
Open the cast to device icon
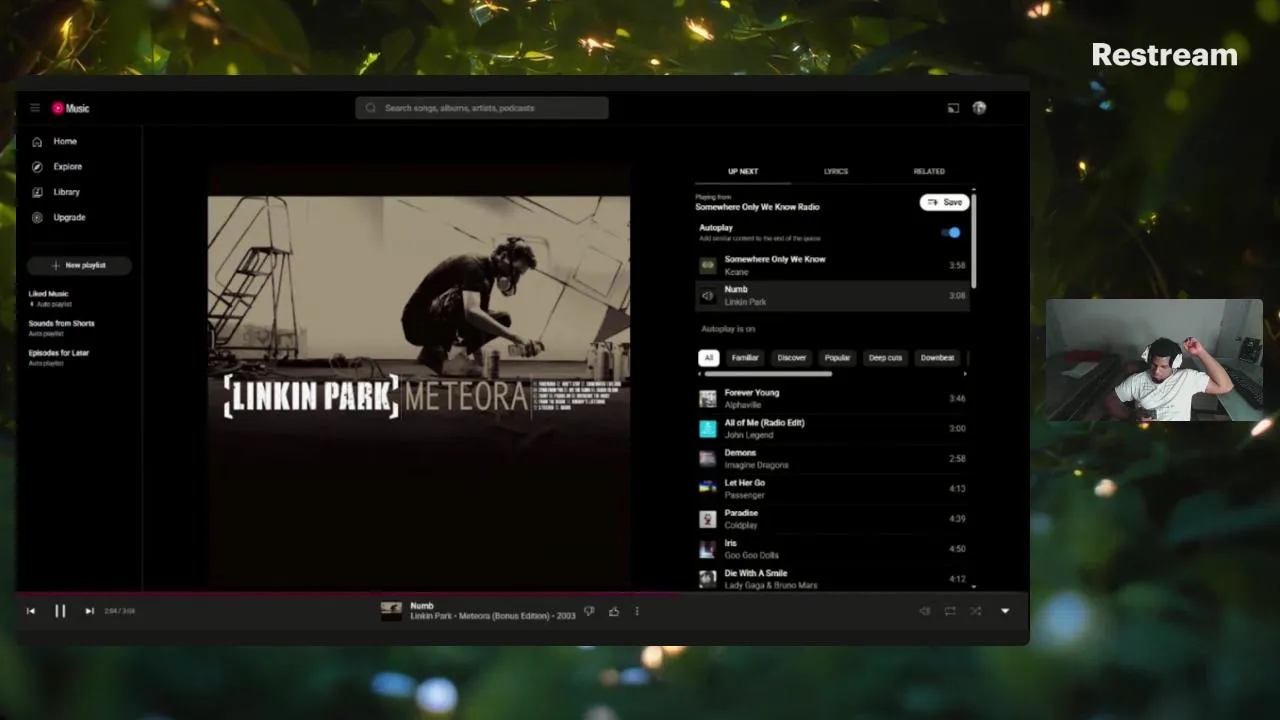(x=953, y=108)
